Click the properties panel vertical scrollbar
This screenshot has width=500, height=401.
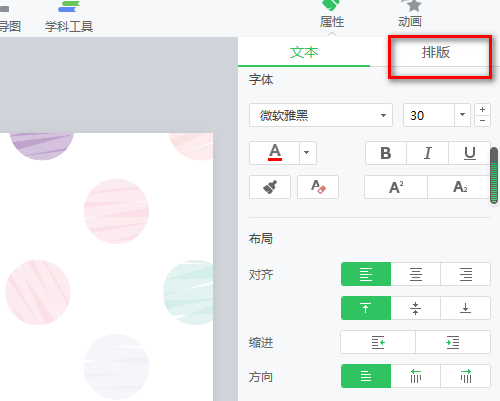click(494, 175)
